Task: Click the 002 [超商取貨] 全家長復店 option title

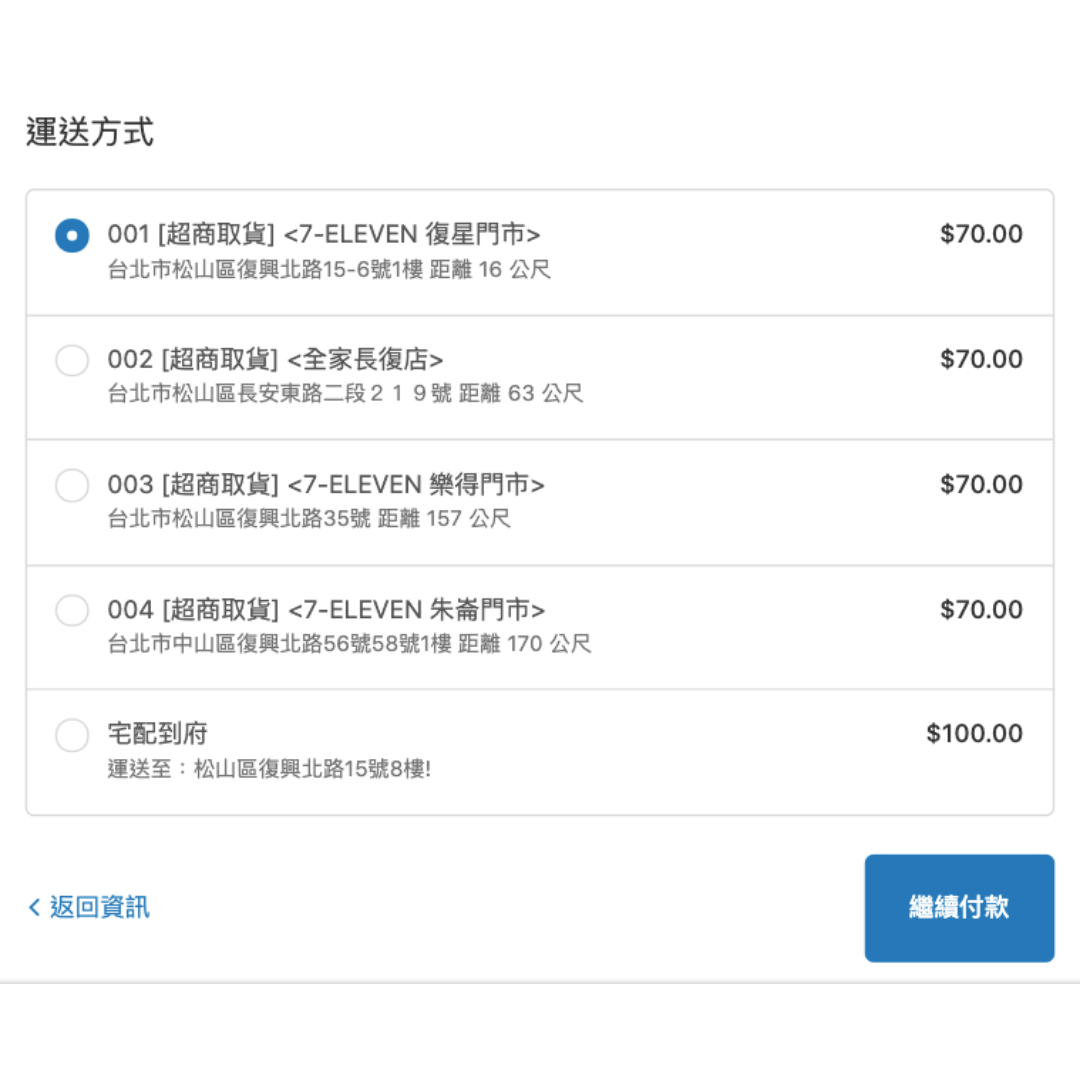Action: pyautogui.click(x=275, y=360)
